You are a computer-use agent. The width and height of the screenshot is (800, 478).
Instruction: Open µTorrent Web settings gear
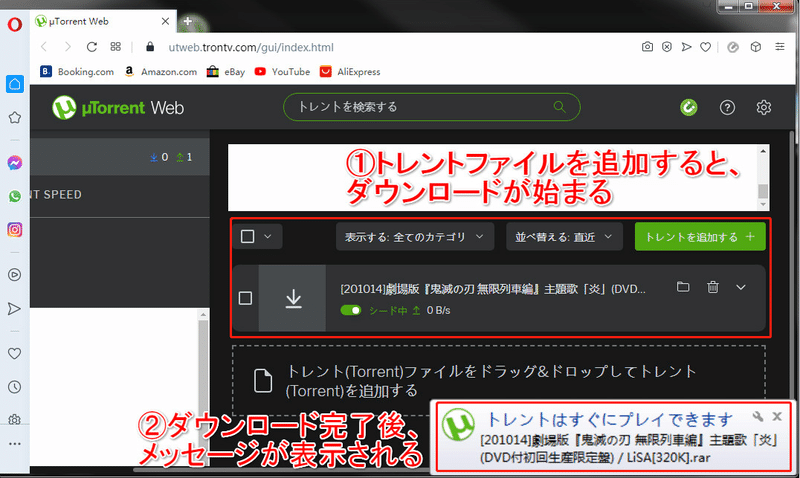(x=764, y=107)
